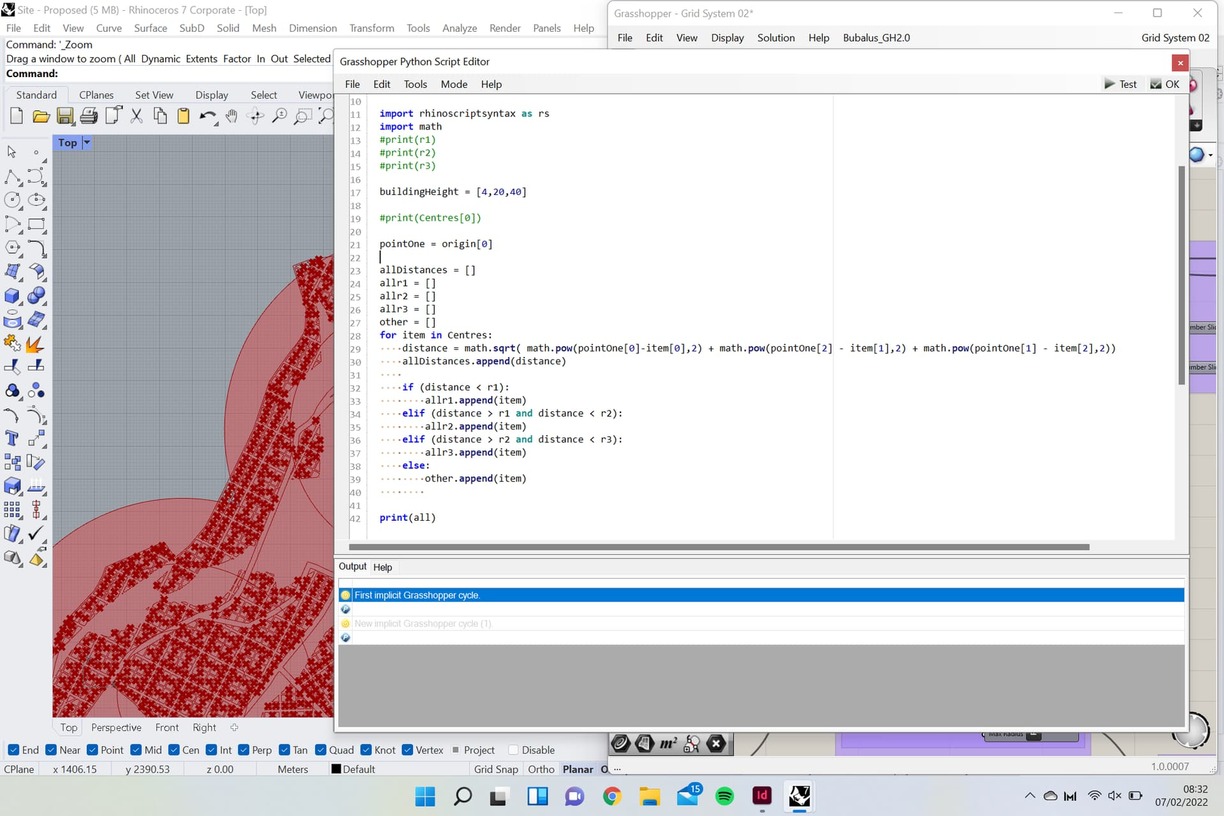Open the Tools menu in Python editor
Image resolution: width=1224 pixels, height=816 pixels.
[x=415, y=84]
